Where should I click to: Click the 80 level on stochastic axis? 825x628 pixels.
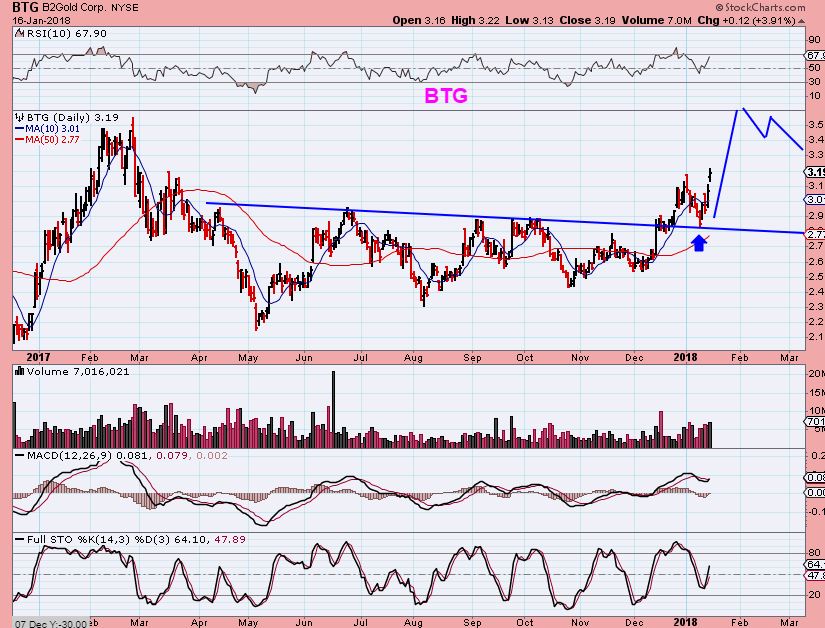click(x=814, y=553)
